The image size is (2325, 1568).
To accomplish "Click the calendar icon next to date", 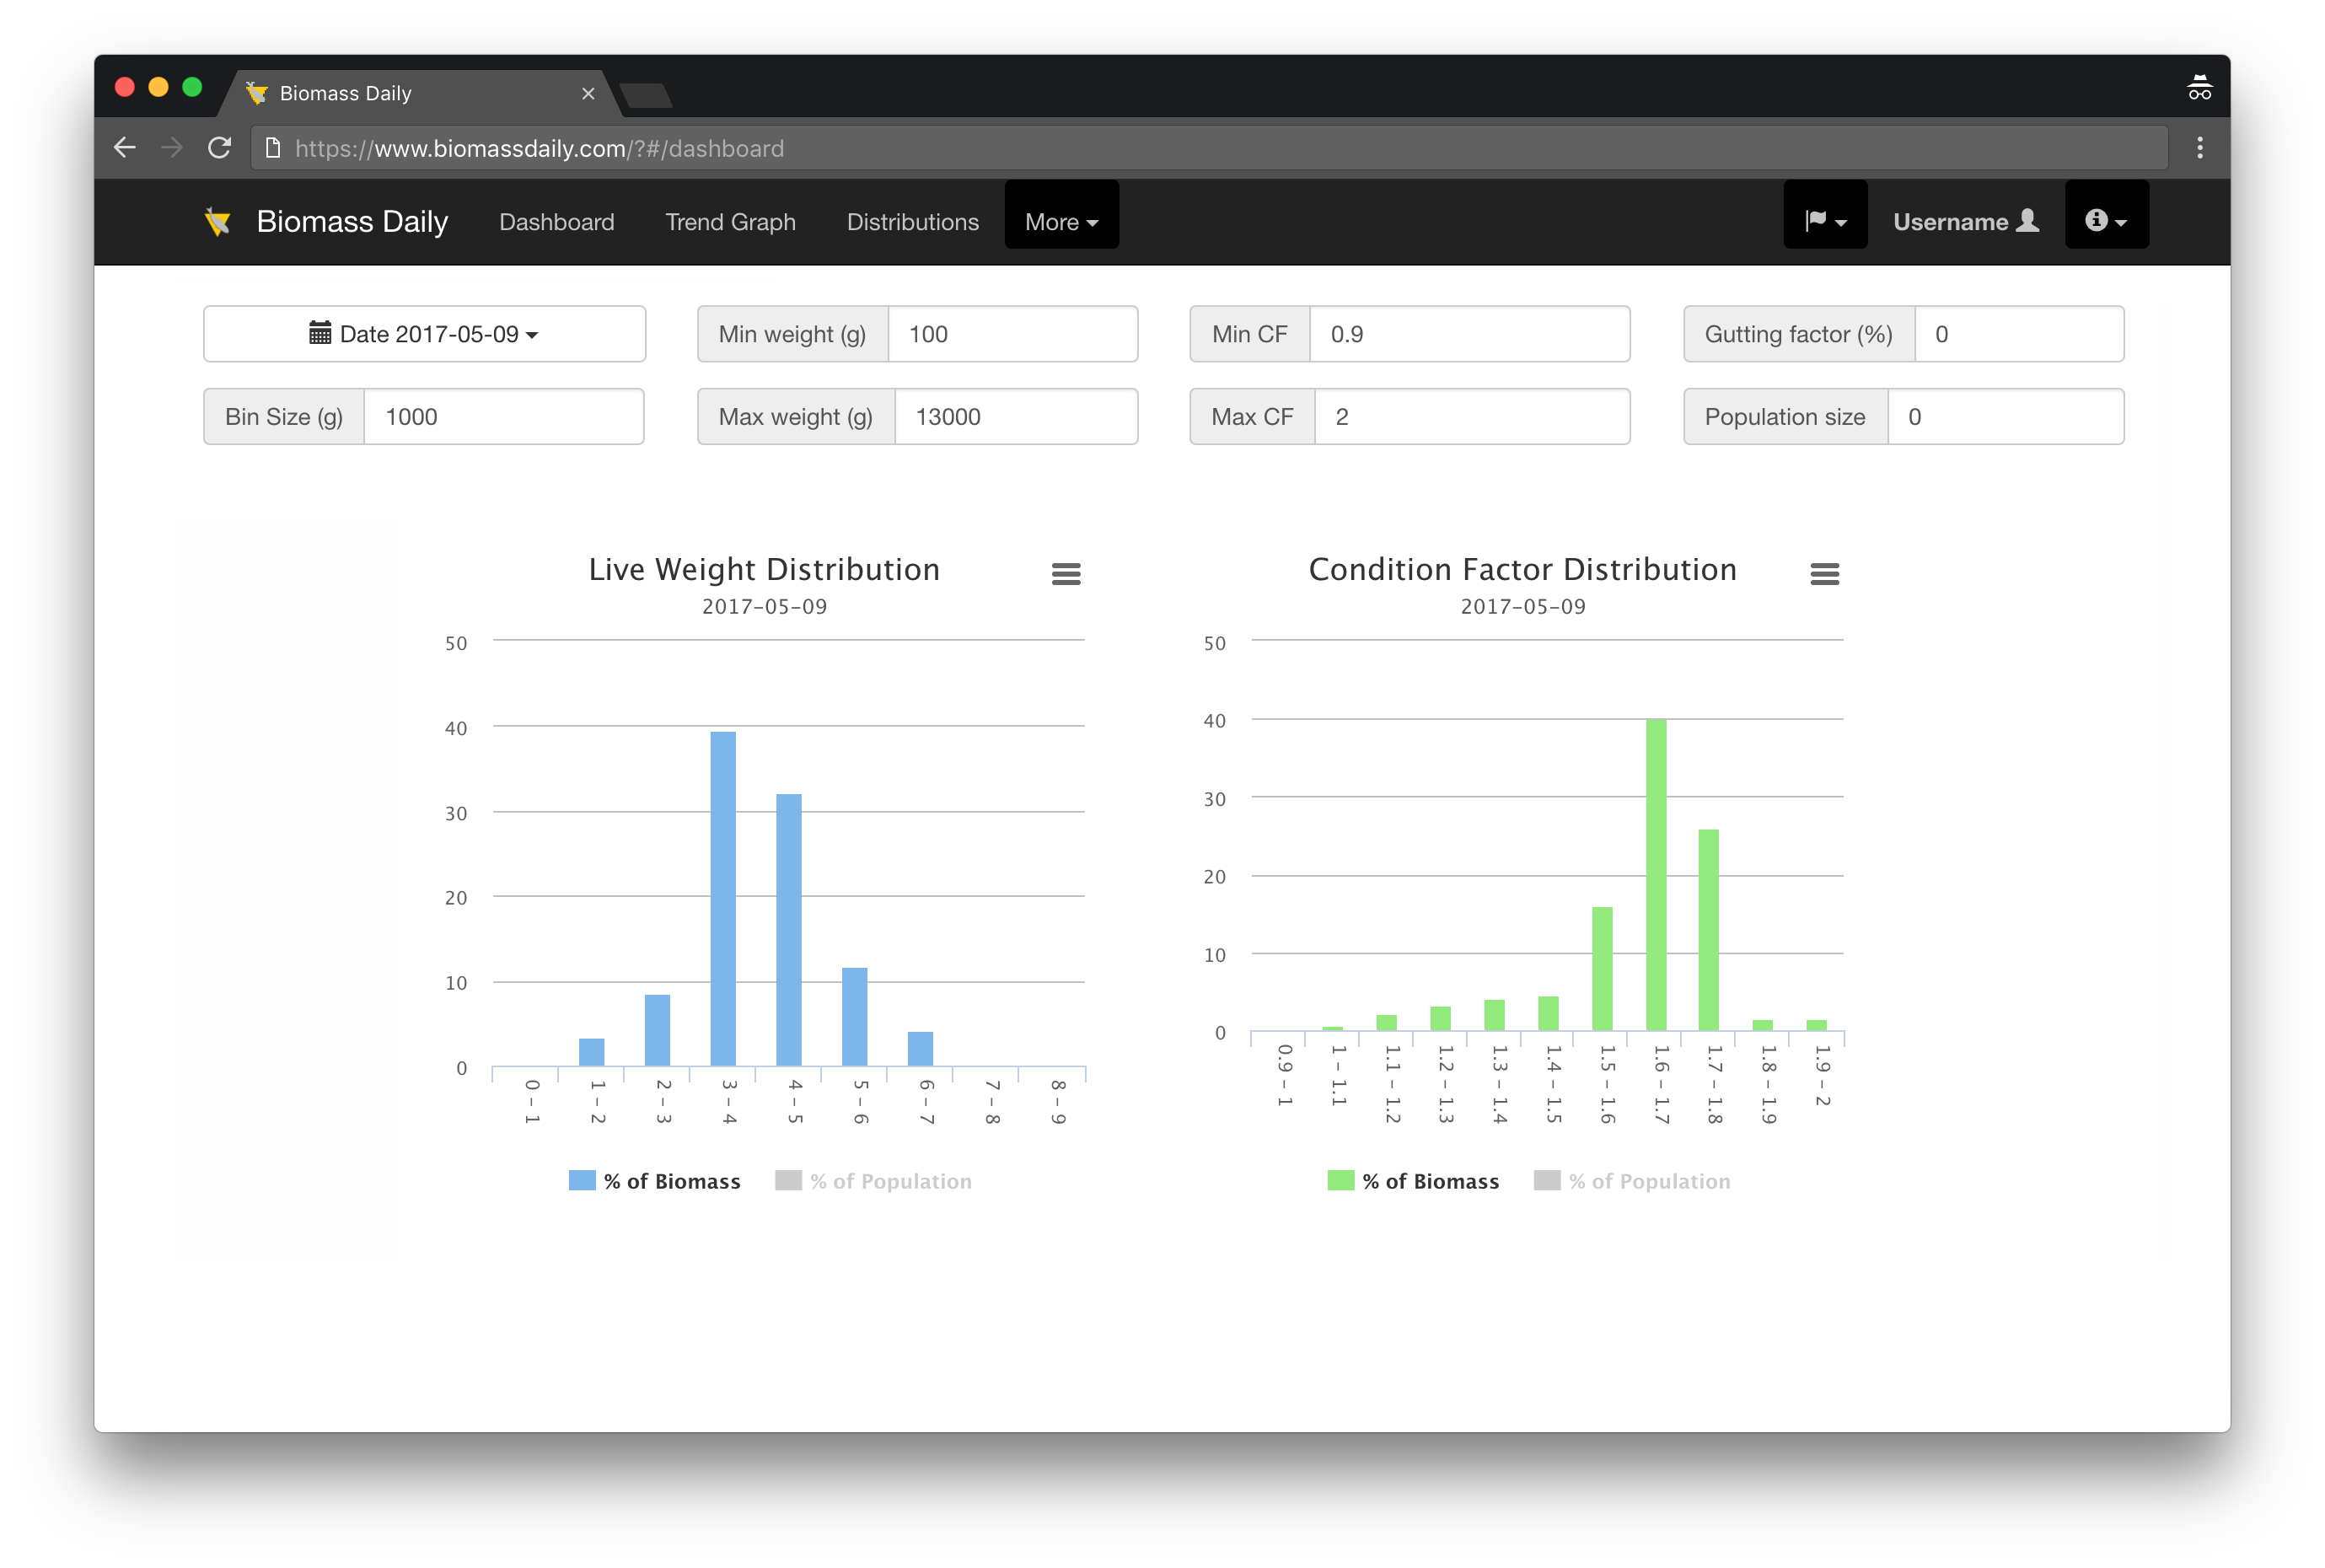I will coord(320,332).
